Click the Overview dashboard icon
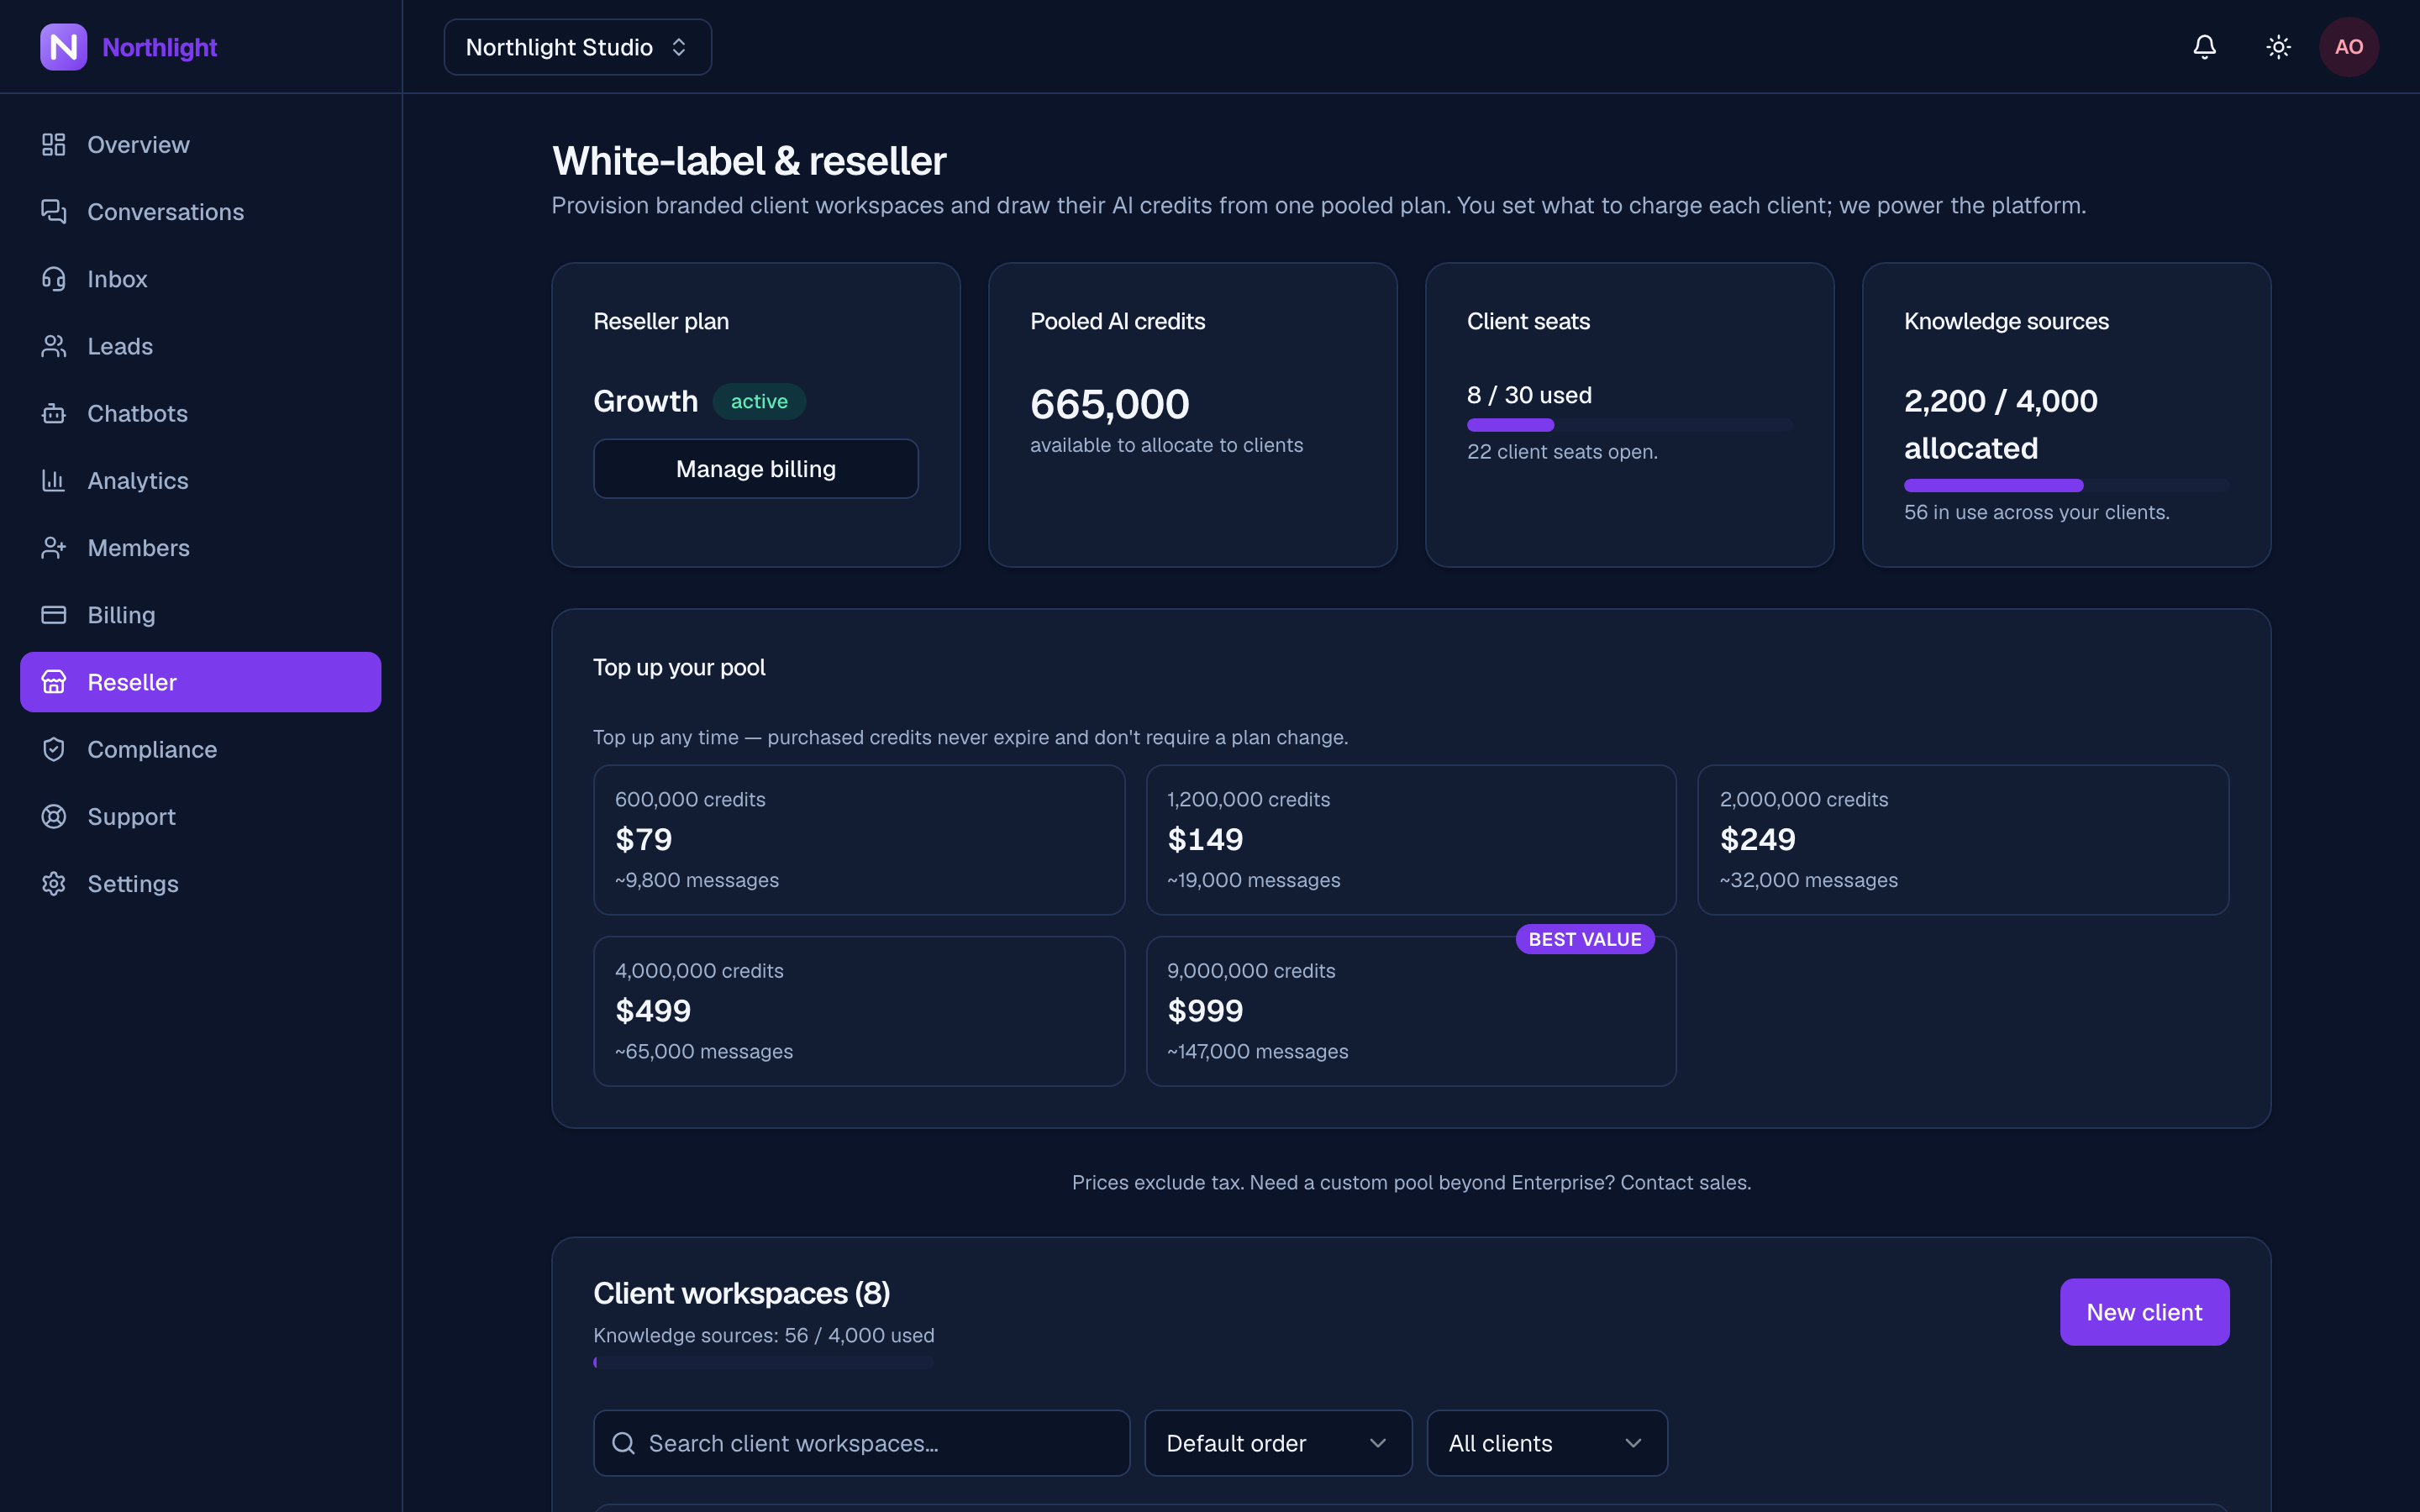This screenshot has width=2420, height=1512. coord(54,145)
